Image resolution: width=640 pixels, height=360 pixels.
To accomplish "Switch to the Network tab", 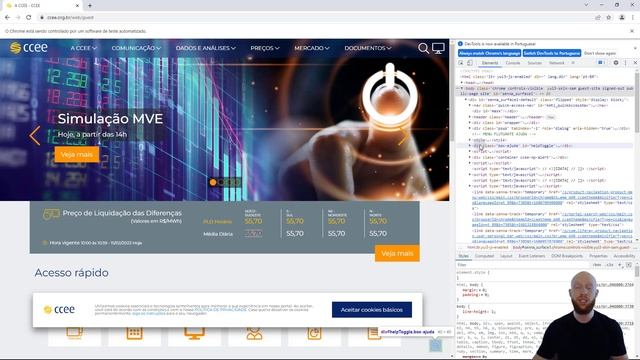I will 557,63.
